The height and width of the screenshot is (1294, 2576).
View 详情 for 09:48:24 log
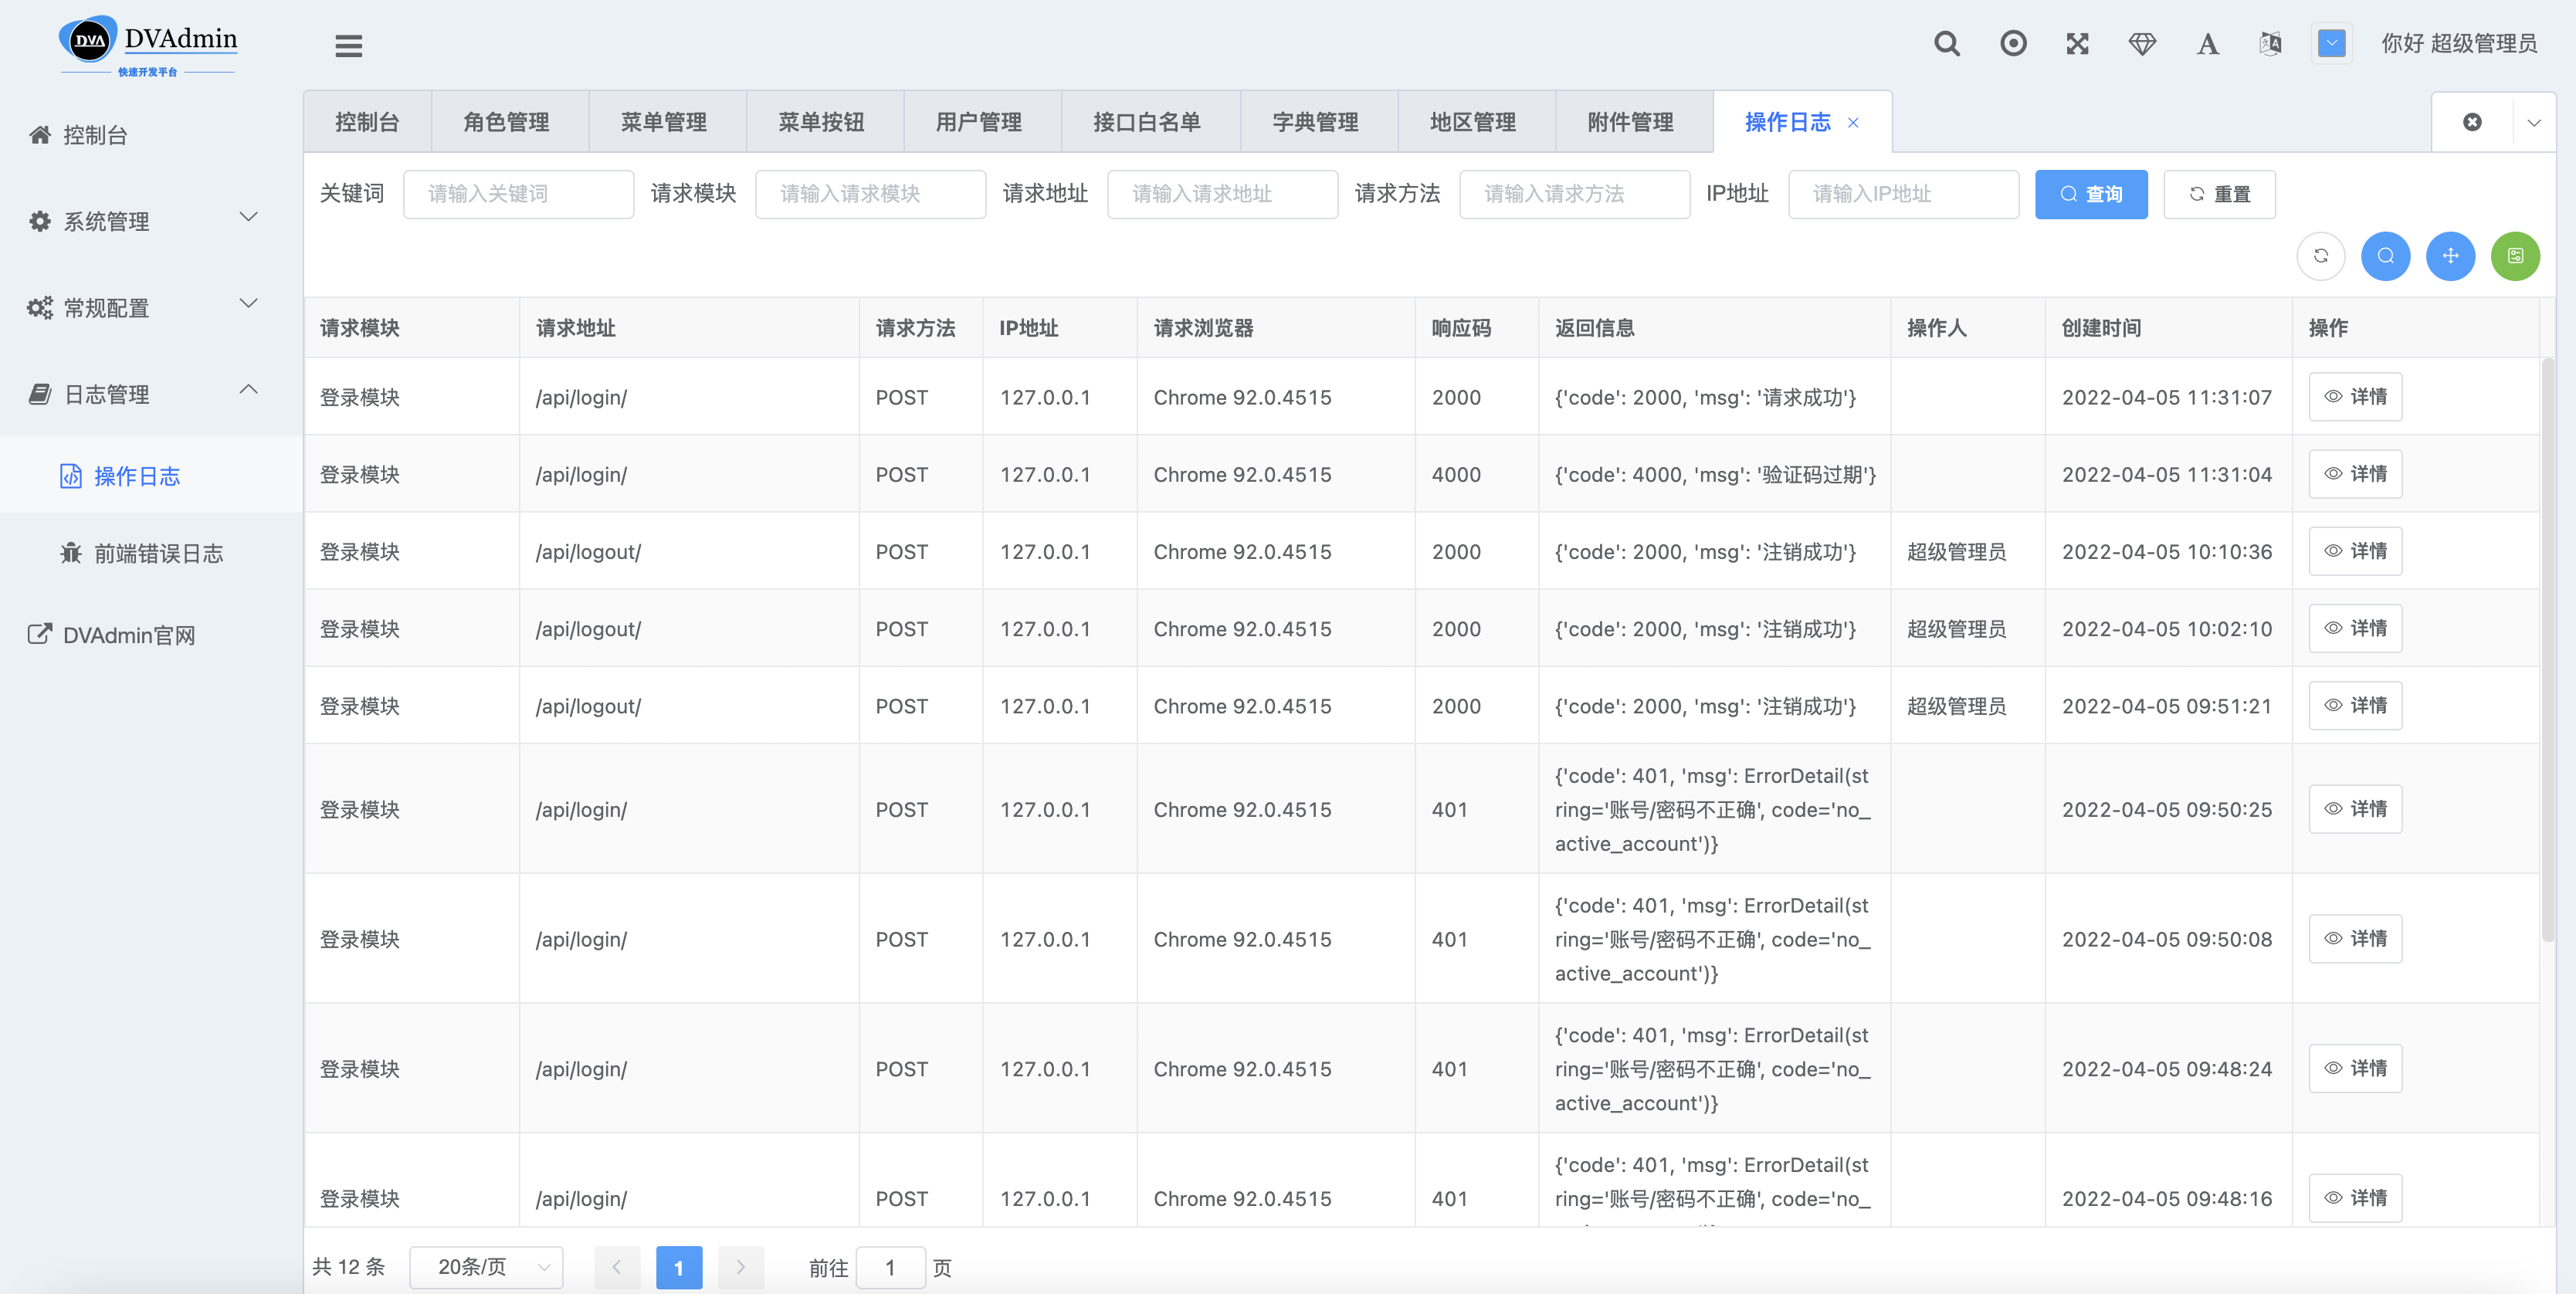coord(2355,1069)
